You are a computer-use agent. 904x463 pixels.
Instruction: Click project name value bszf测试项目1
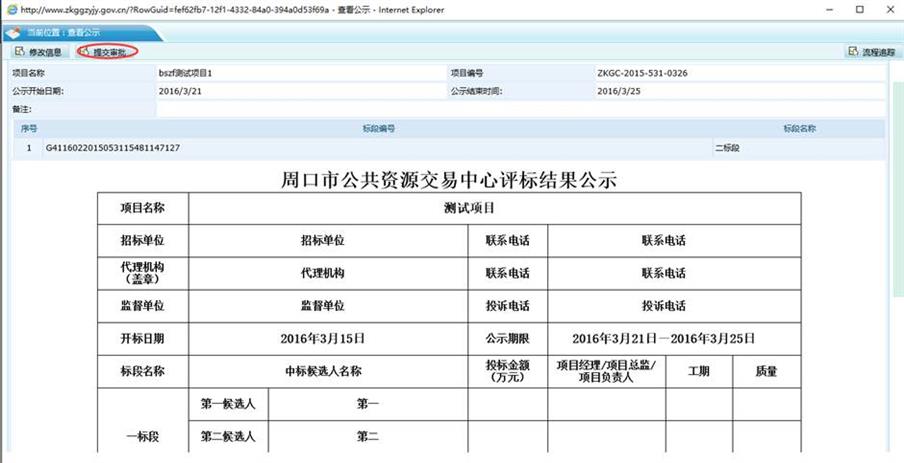click(x=186, y=73)
